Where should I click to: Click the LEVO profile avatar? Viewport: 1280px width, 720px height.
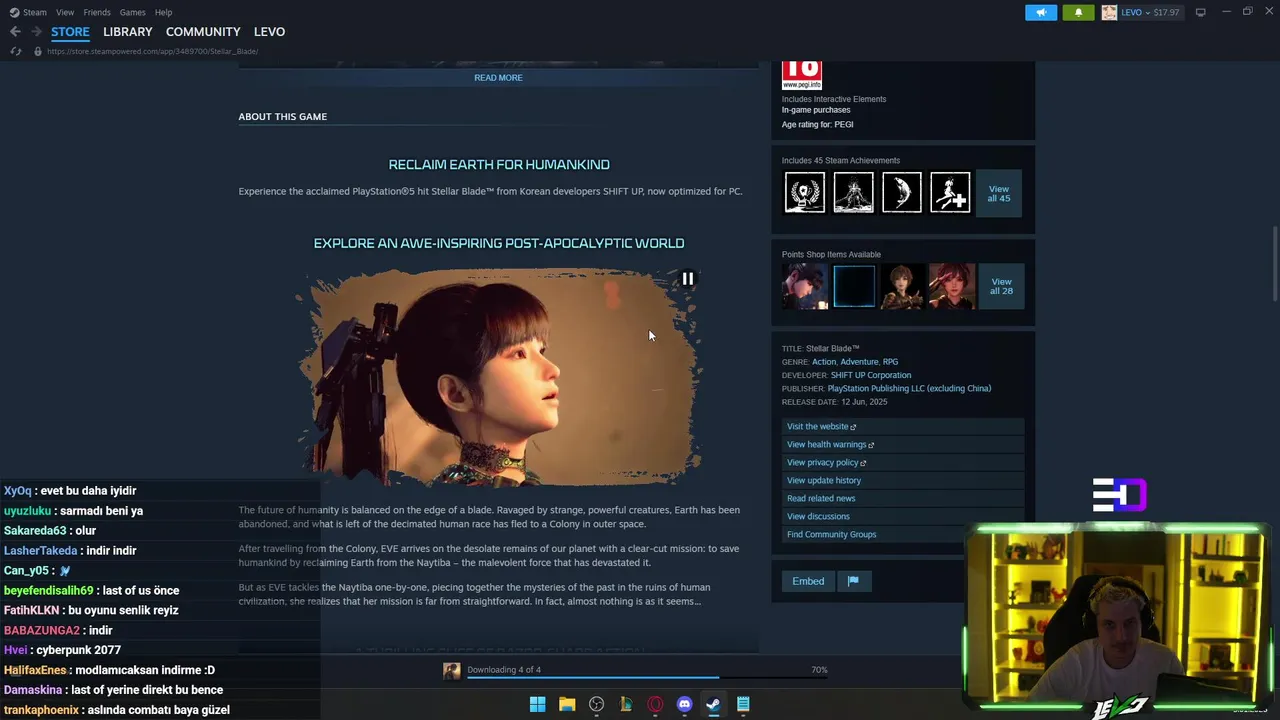(x=1109, y=12)
